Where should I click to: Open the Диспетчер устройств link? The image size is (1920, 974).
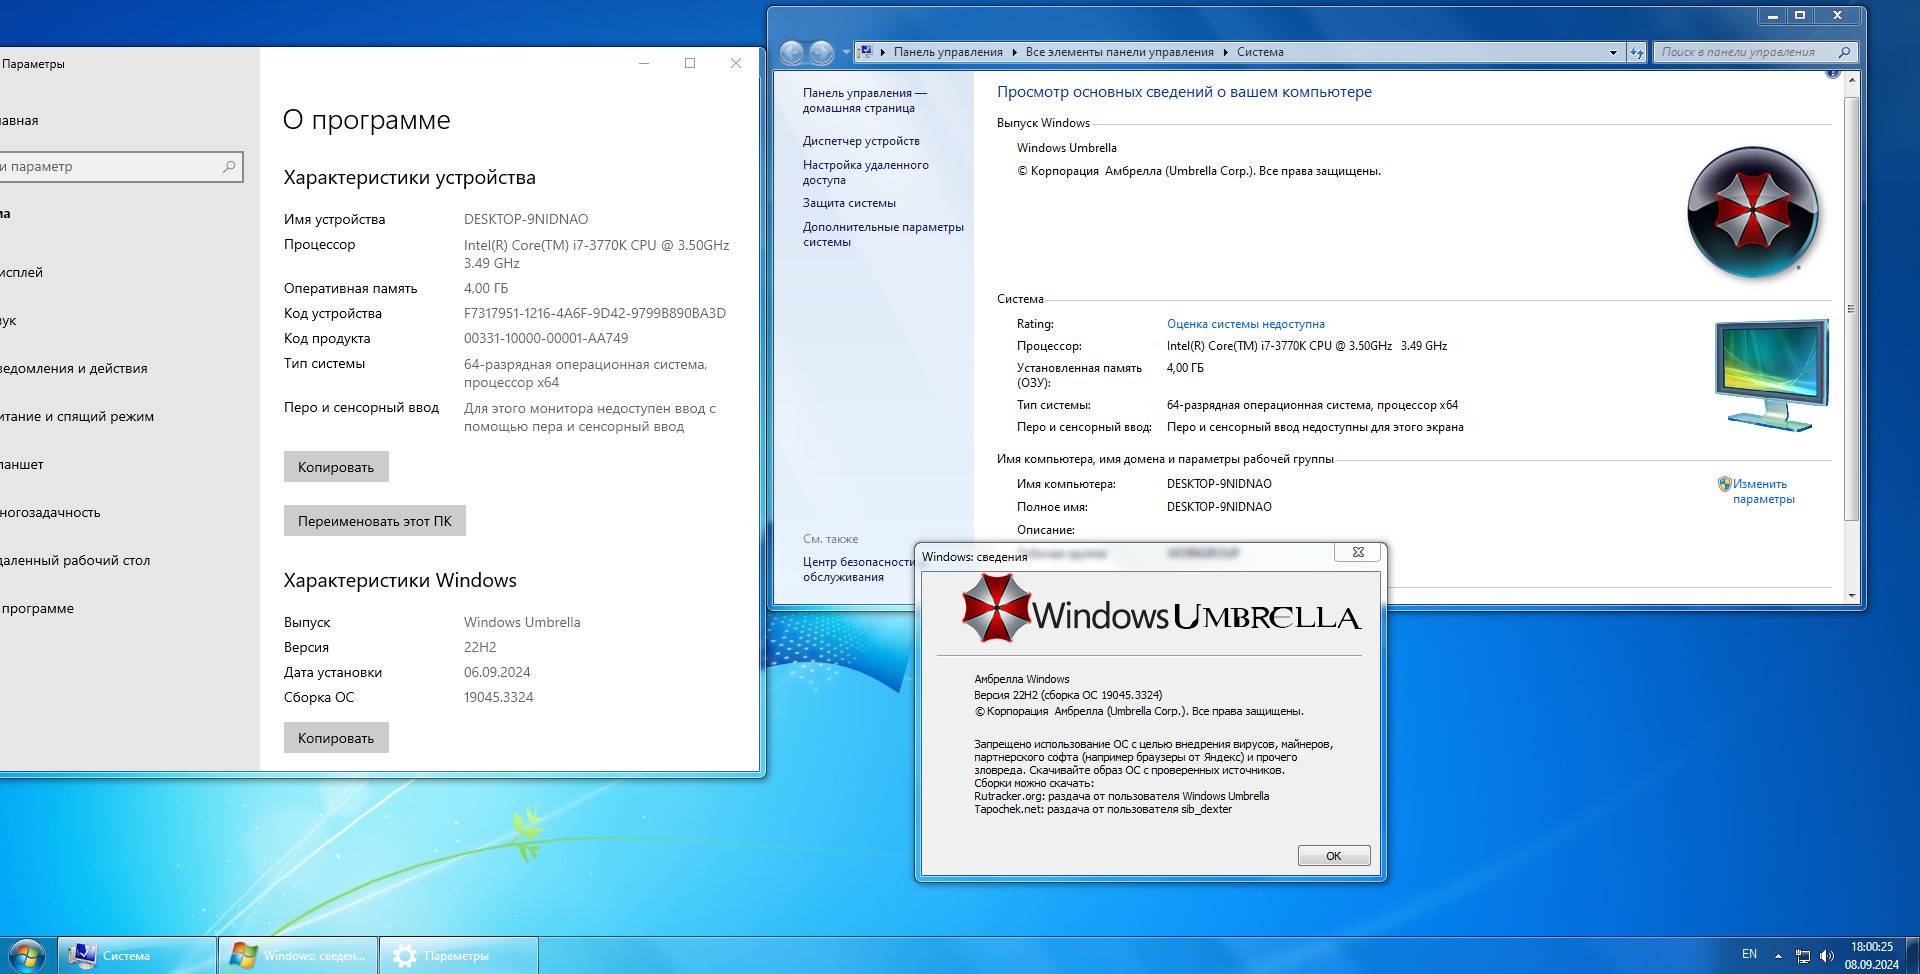tap(860, 141)
